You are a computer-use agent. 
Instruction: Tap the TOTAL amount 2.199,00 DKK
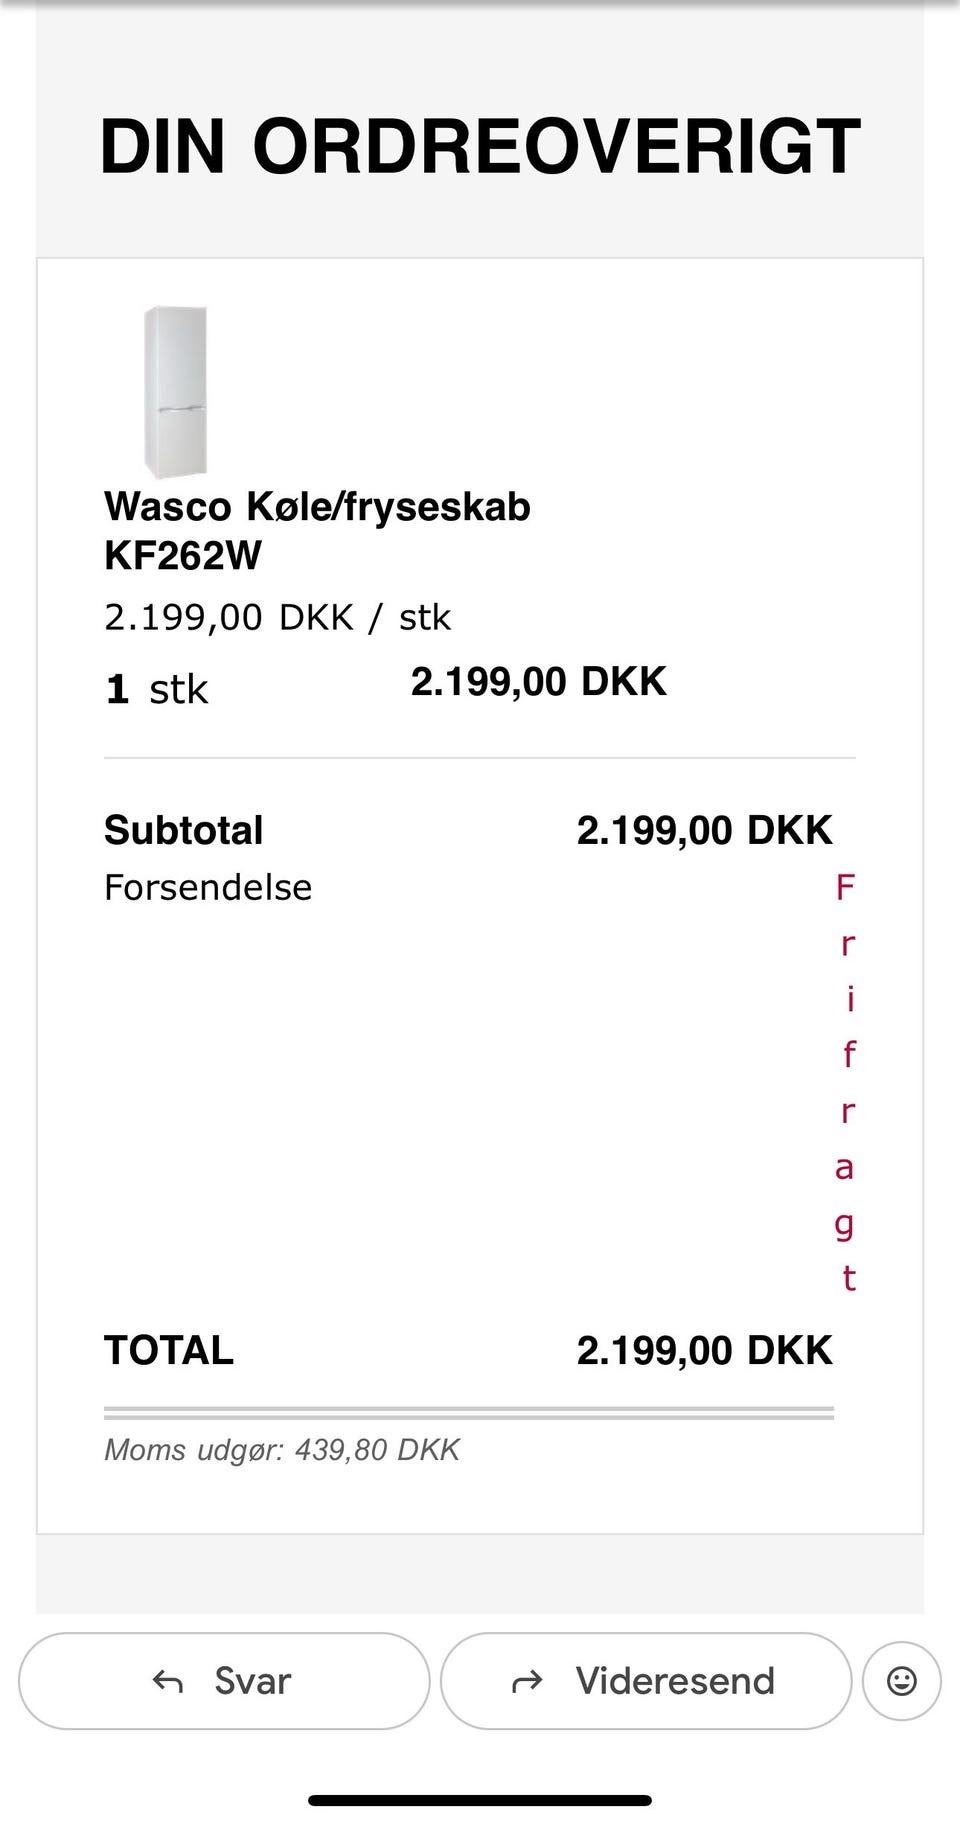tap(704, 1351)
